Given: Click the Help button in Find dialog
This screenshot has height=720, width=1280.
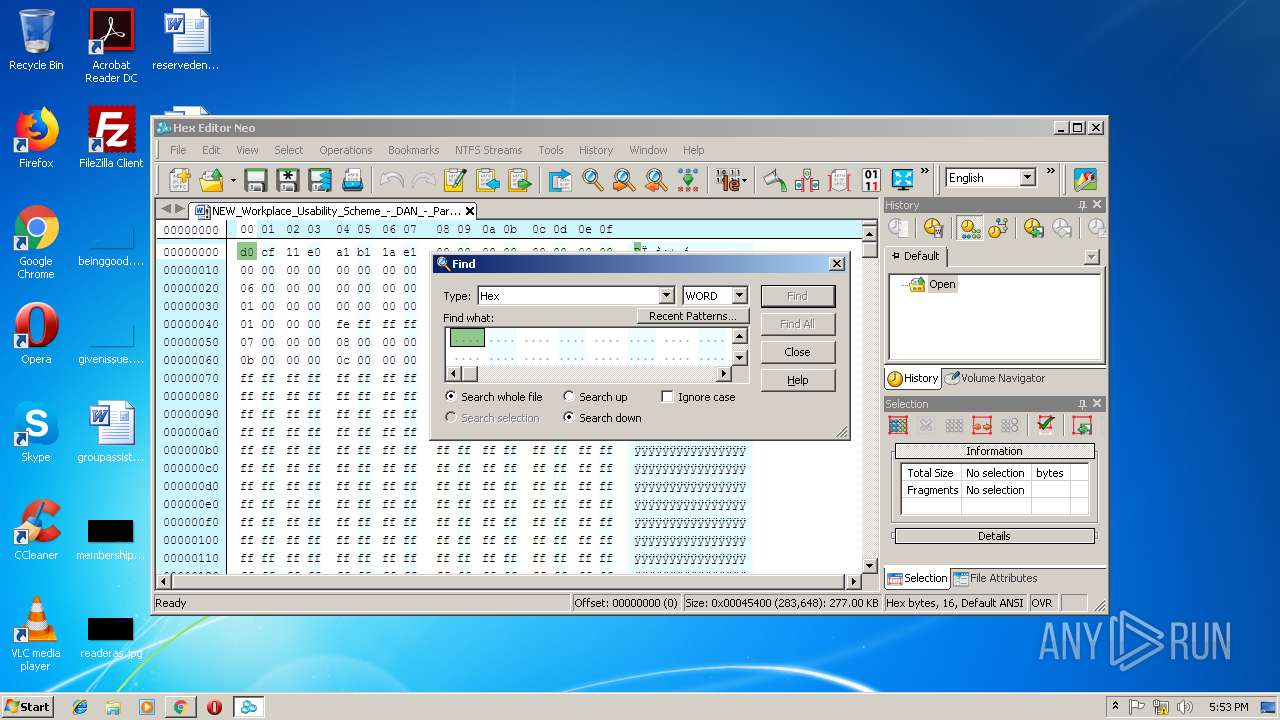Looking at the screenshot, I should (797, 380).
